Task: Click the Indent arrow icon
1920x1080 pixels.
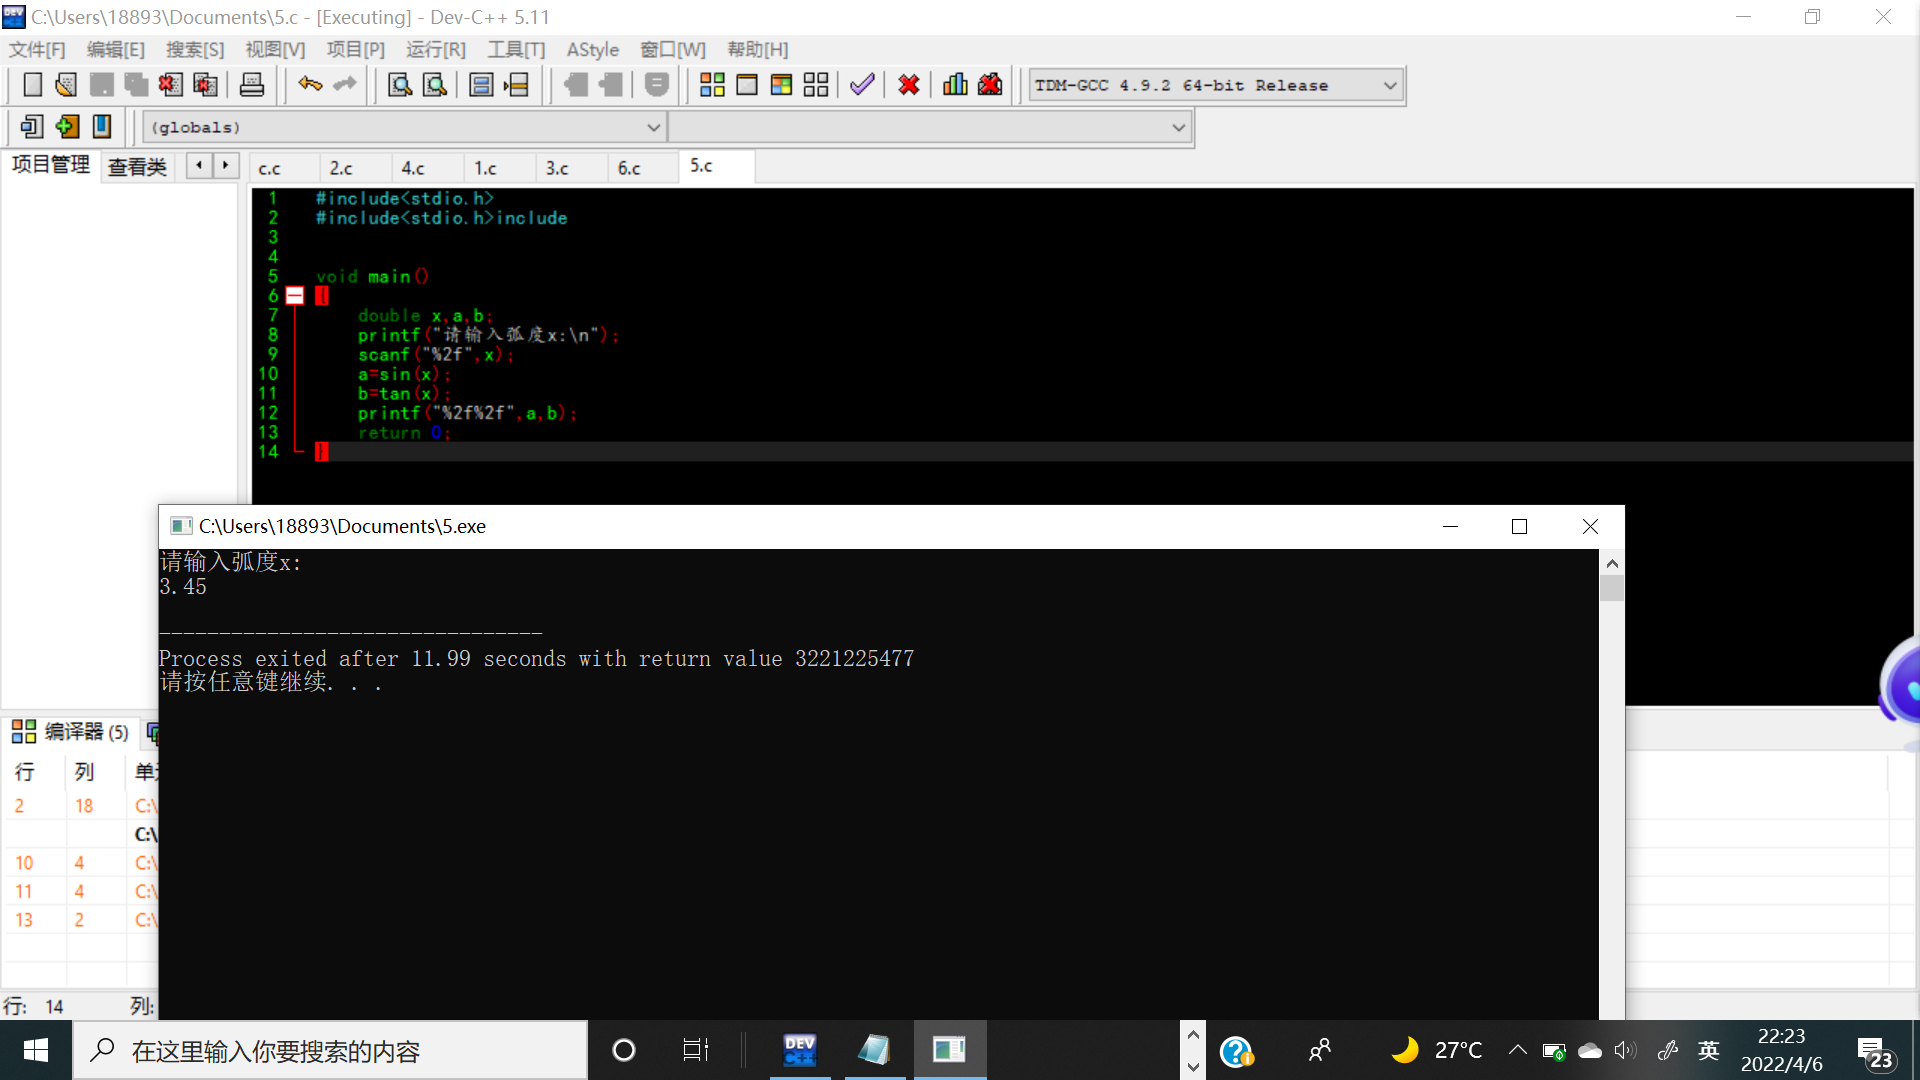Action: click(576, 85)
